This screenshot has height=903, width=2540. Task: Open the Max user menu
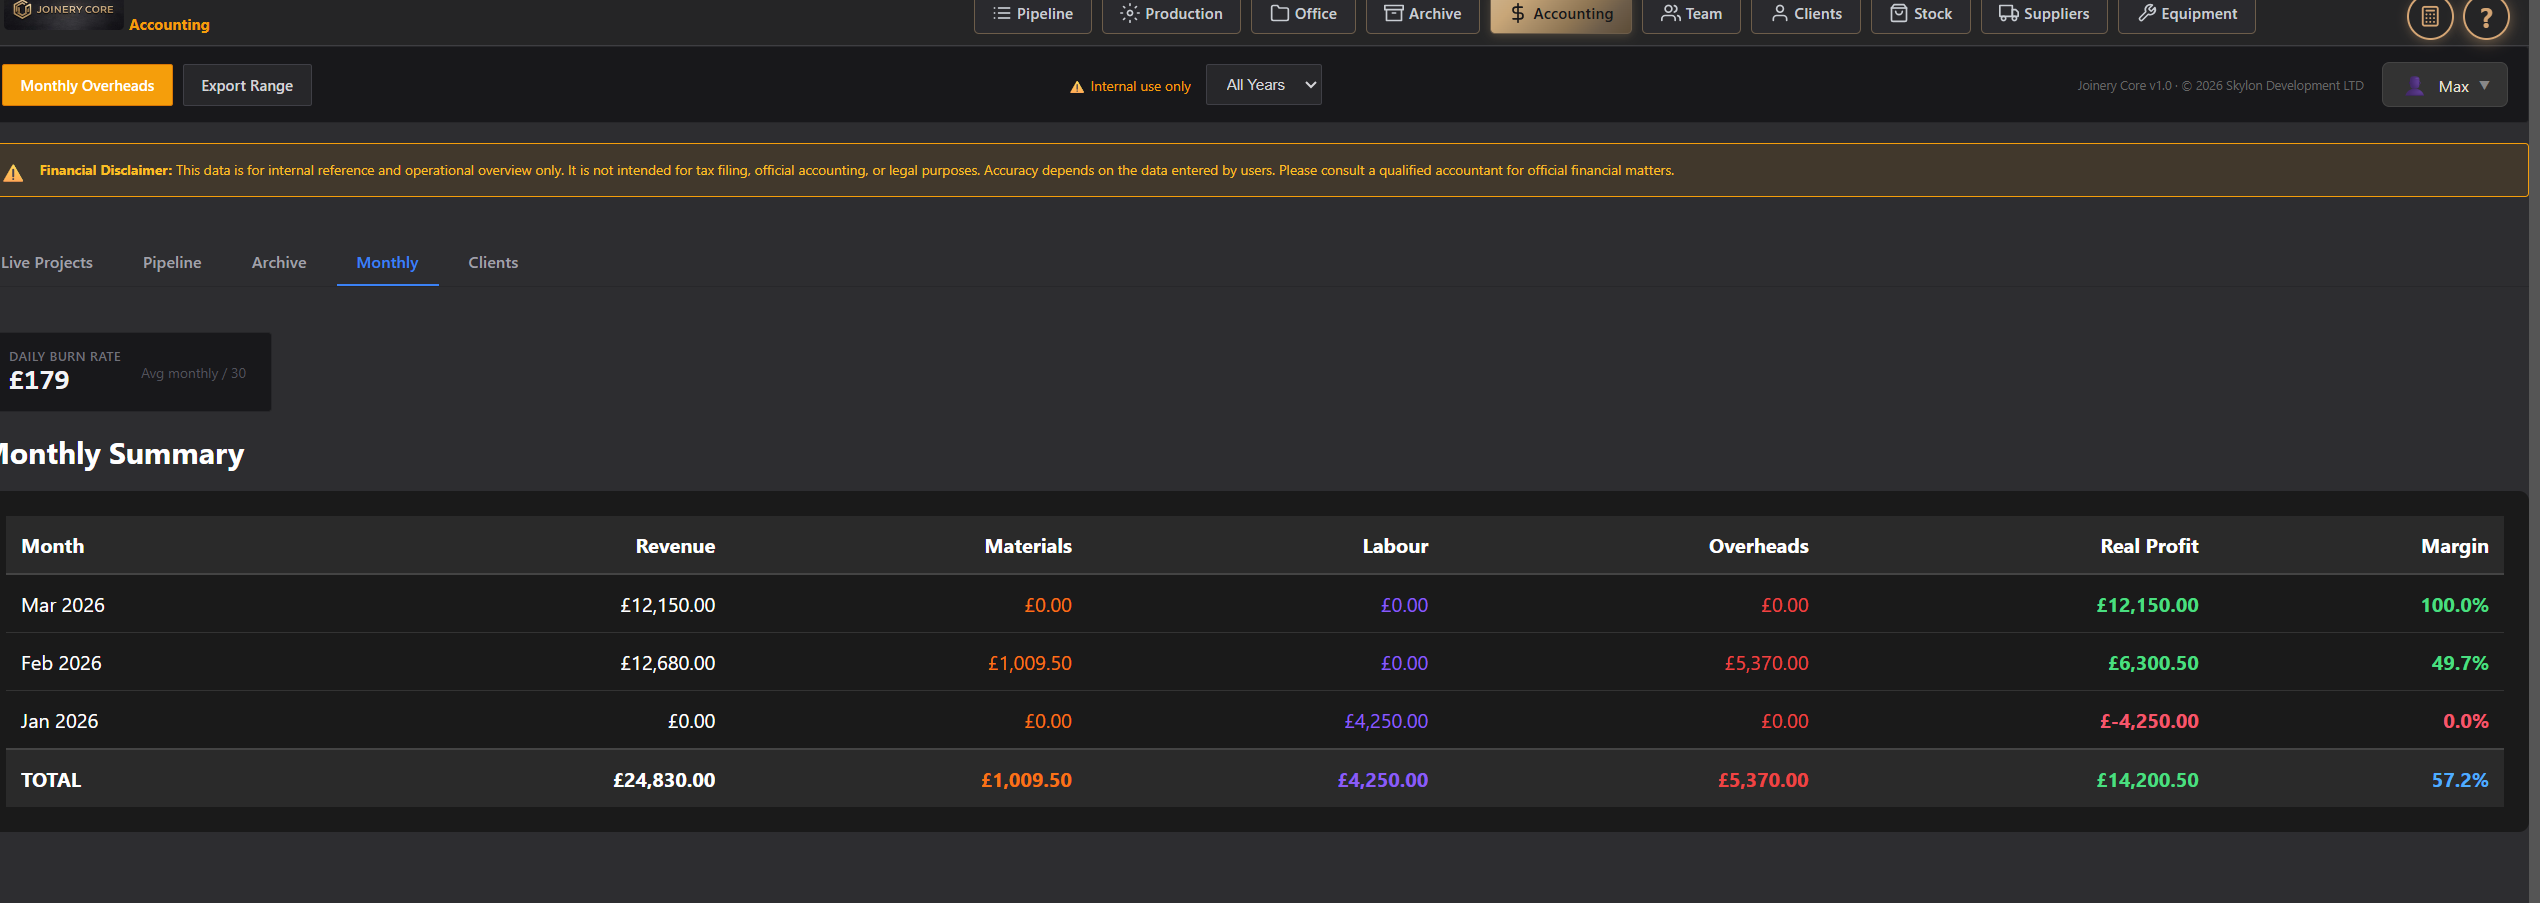pyautogui.click(x=2443, y=86)
